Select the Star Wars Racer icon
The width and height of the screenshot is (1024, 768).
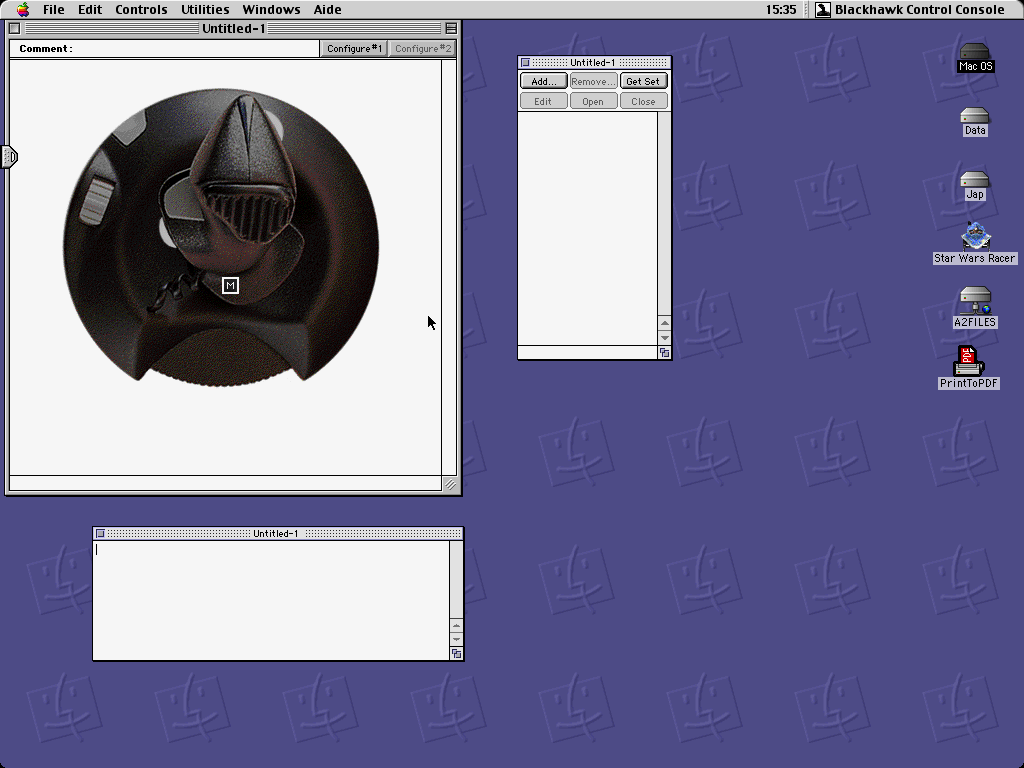pyautogui.click(x=974, y=236)
